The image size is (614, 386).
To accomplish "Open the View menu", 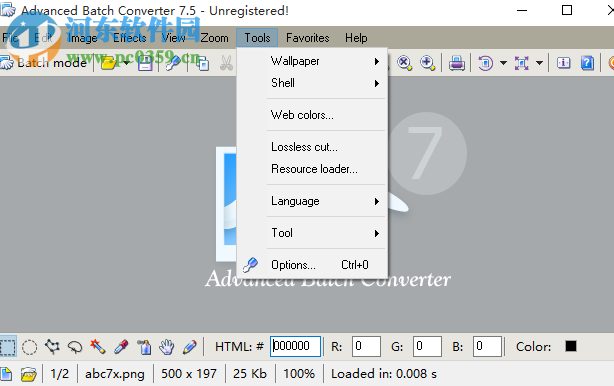I will coord(173,38).
